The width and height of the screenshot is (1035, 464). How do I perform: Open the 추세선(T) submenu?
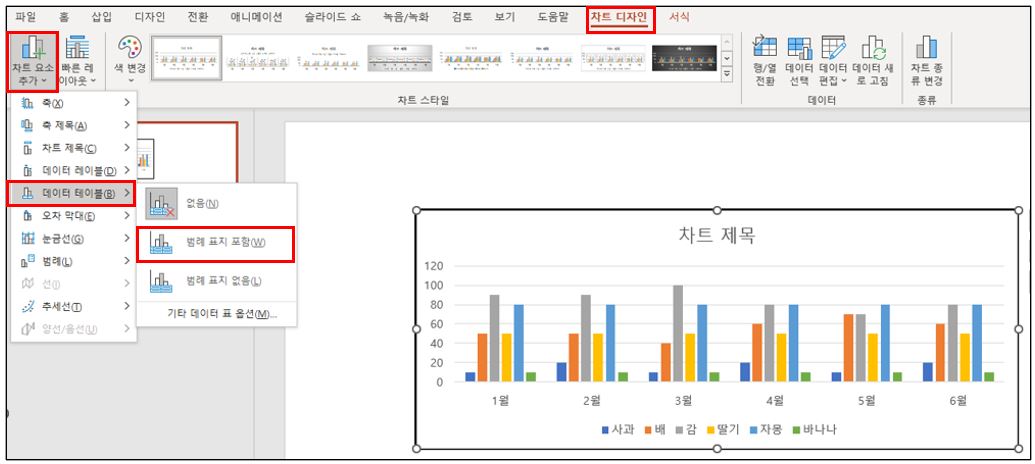click(x=74, y=306)
